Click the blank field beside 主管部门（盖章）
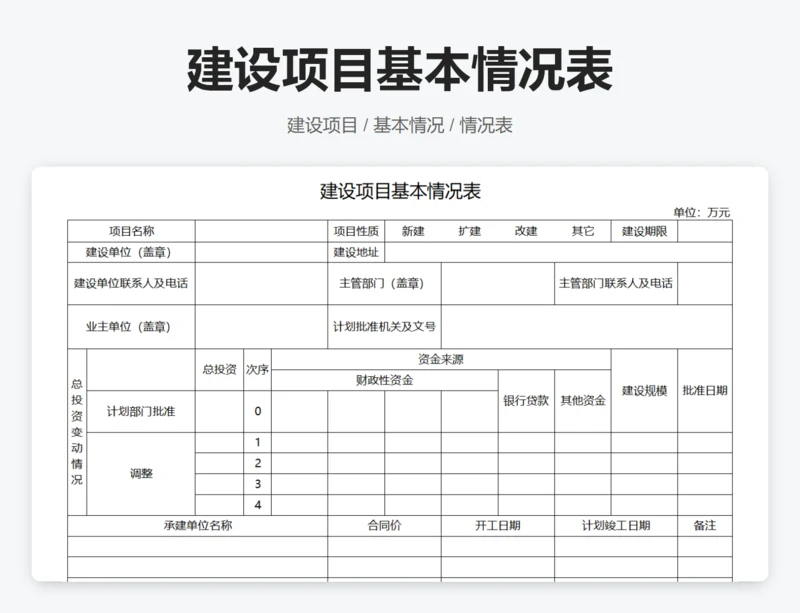Image resolution: width=800 pixels, height=613 pixels. pyautogui.click(x=497, y=284)
